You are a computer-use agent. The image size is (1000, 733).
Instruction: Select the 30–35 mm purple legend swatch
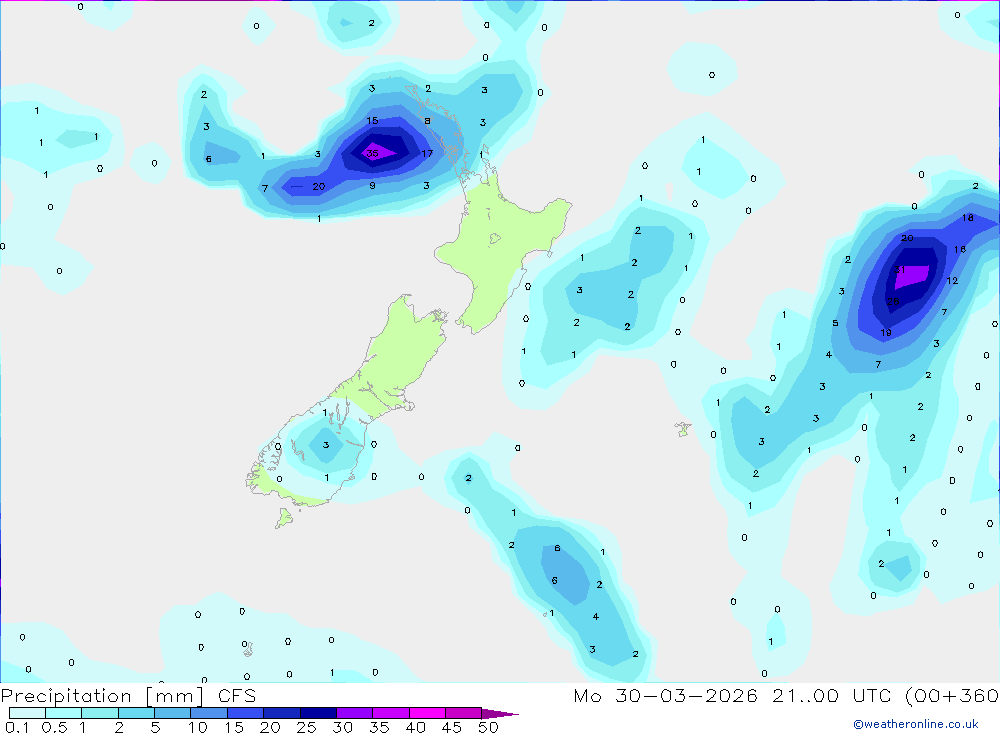click(355, 713)
